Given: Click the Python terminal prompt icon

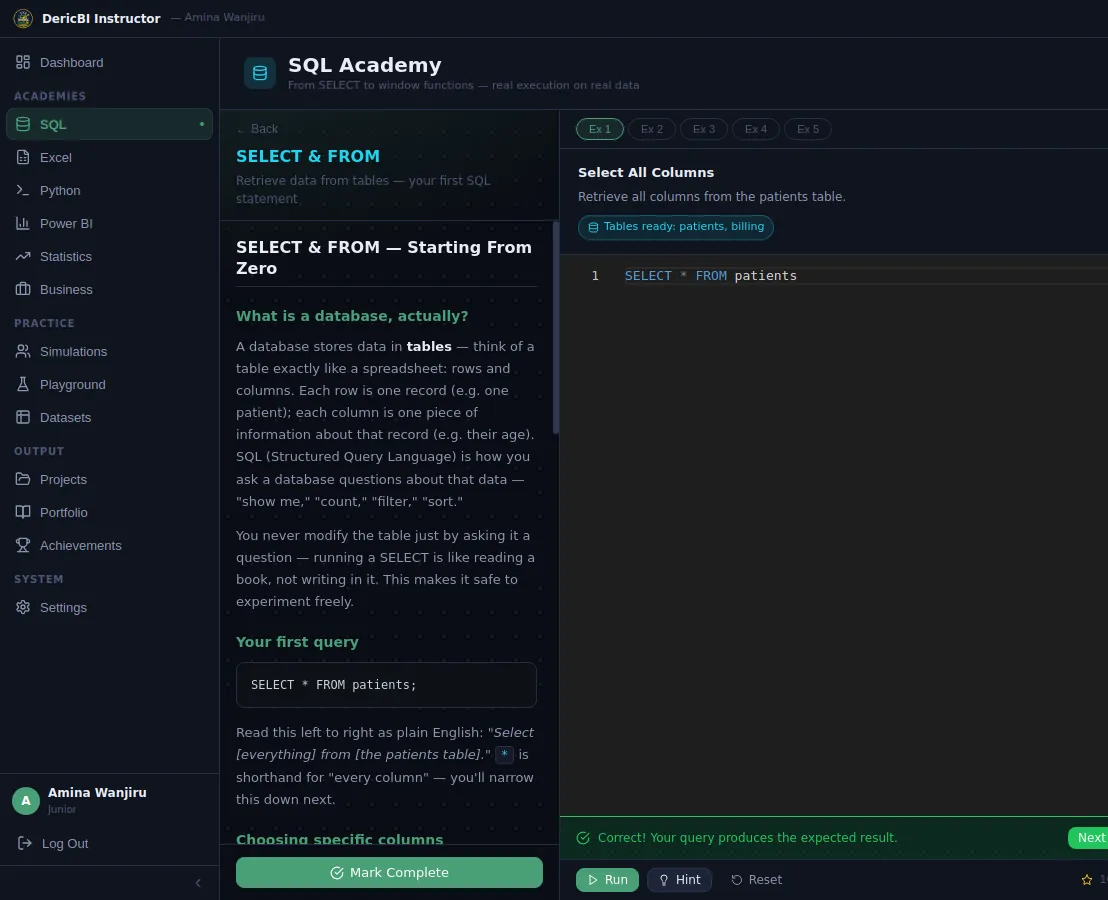Looking at the screenshot, I should tap(23, 190).
